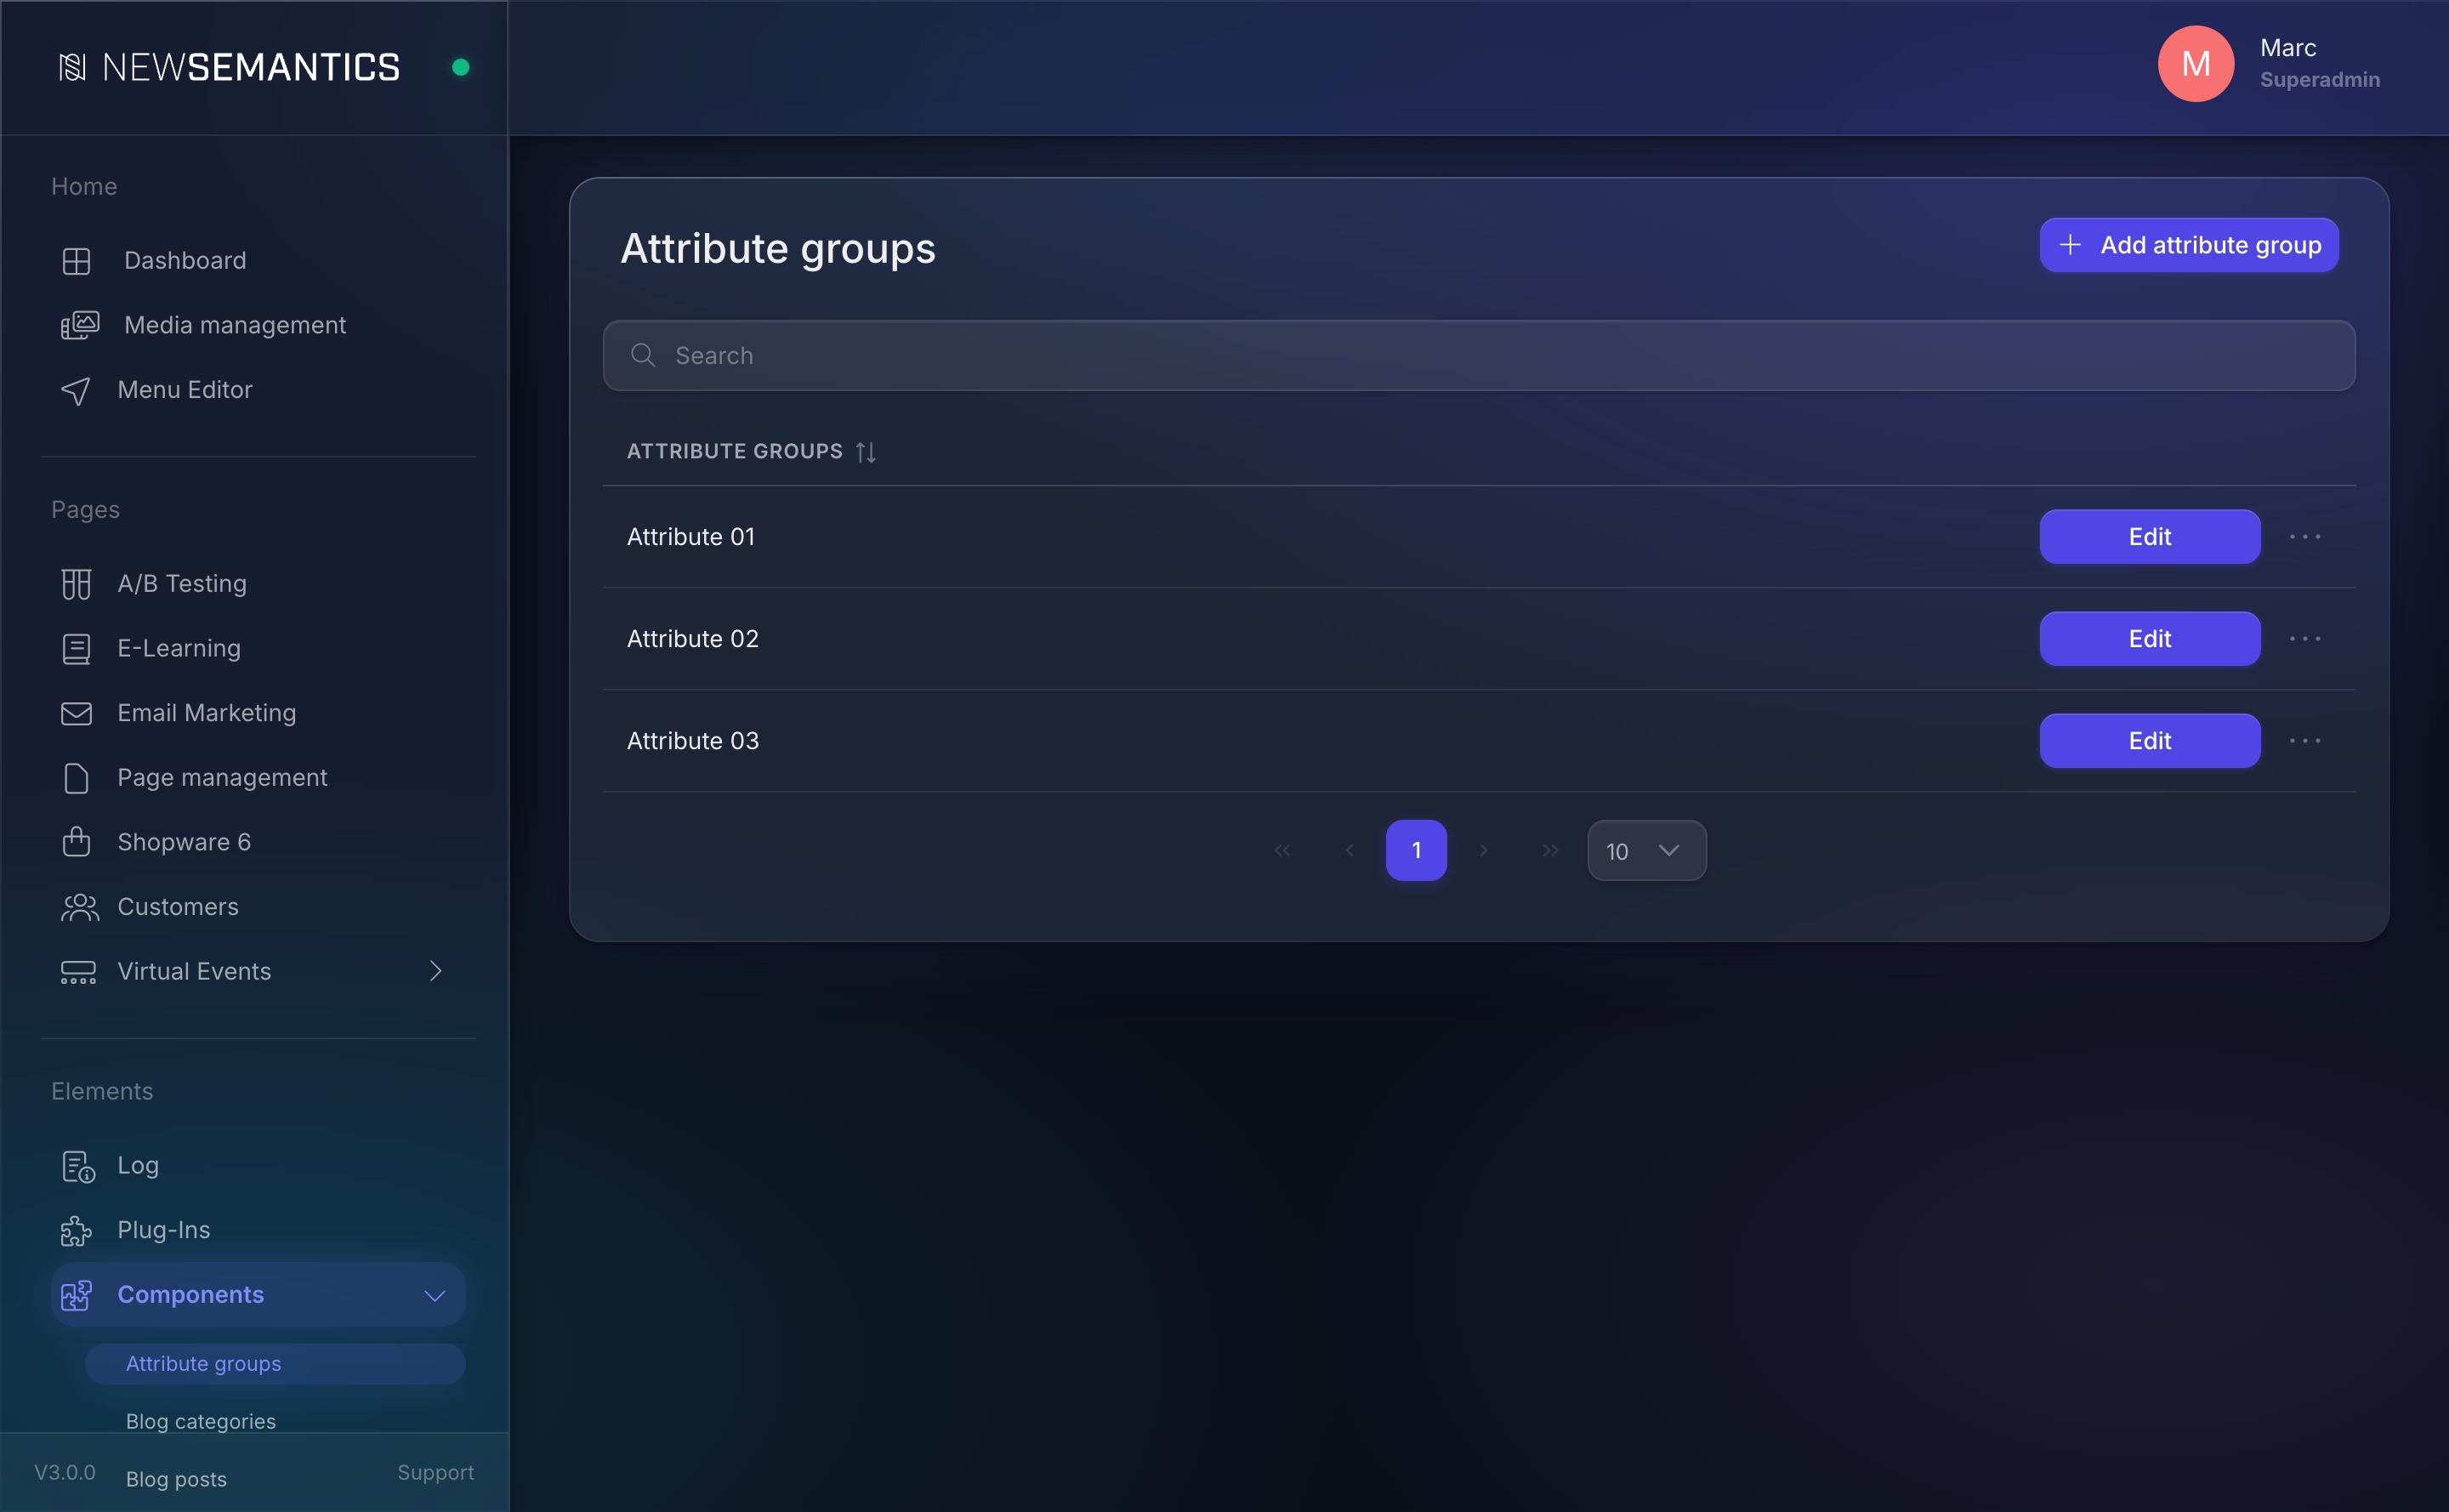Click the Attribute 03 row name
Image resolution: width=2449 pixels, height=1512 pixels.
pyautogui.click(x=693, y=741)
